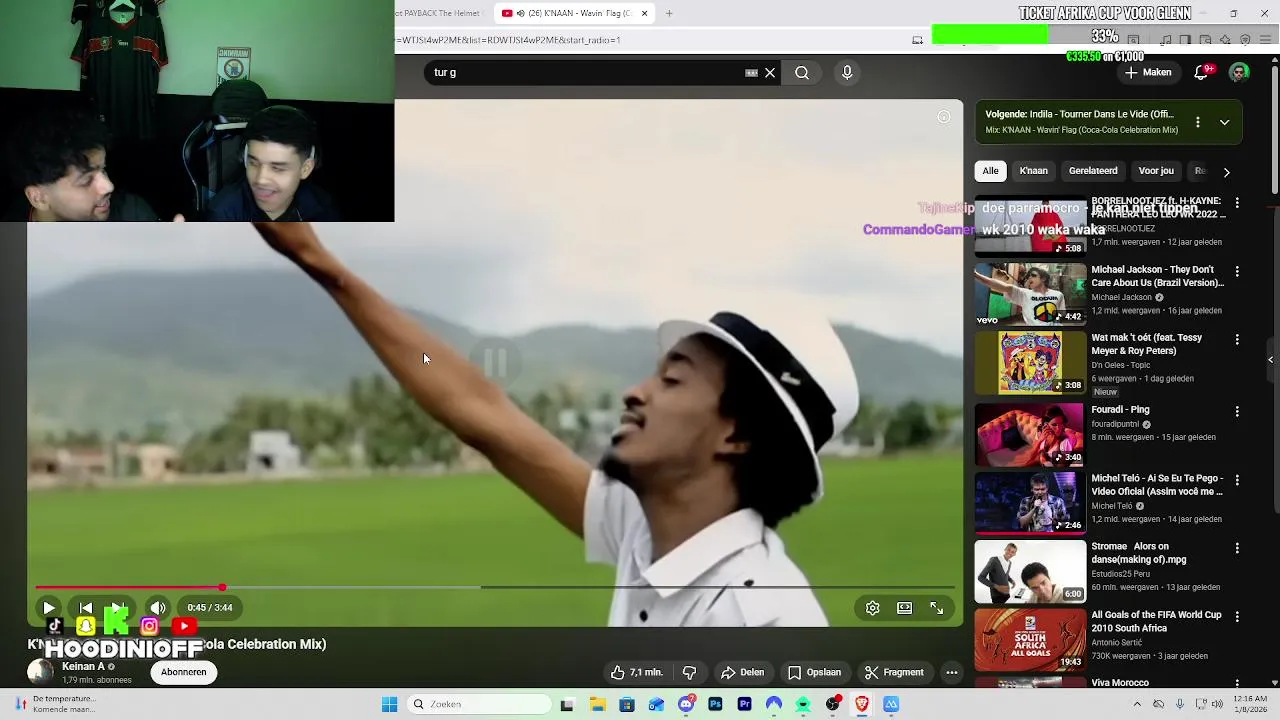This screenshot has width=1280, height=720.
Task: Open the account avatar menu
Action: tap(1239, 72)
